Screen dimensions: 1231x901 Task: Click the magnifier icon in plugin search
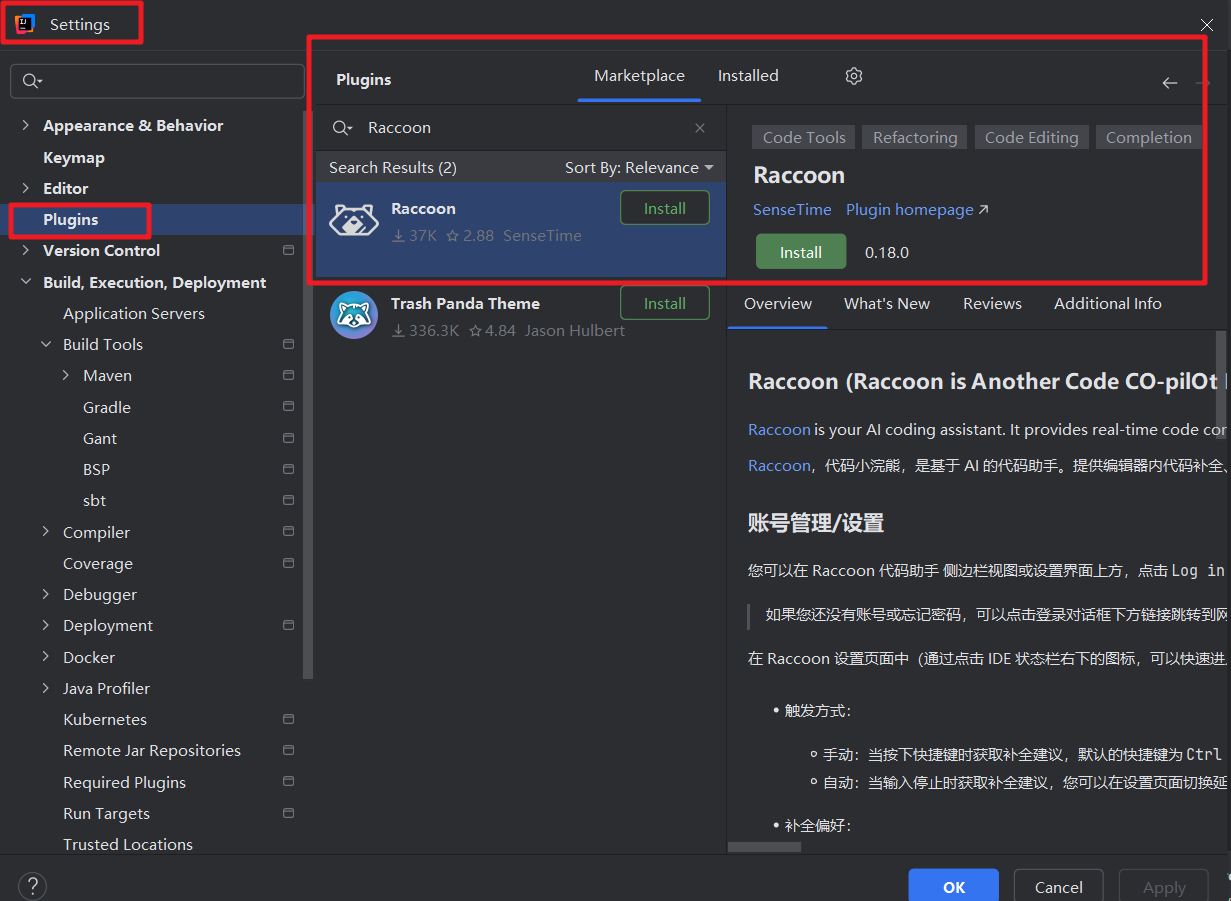point(343,128)
